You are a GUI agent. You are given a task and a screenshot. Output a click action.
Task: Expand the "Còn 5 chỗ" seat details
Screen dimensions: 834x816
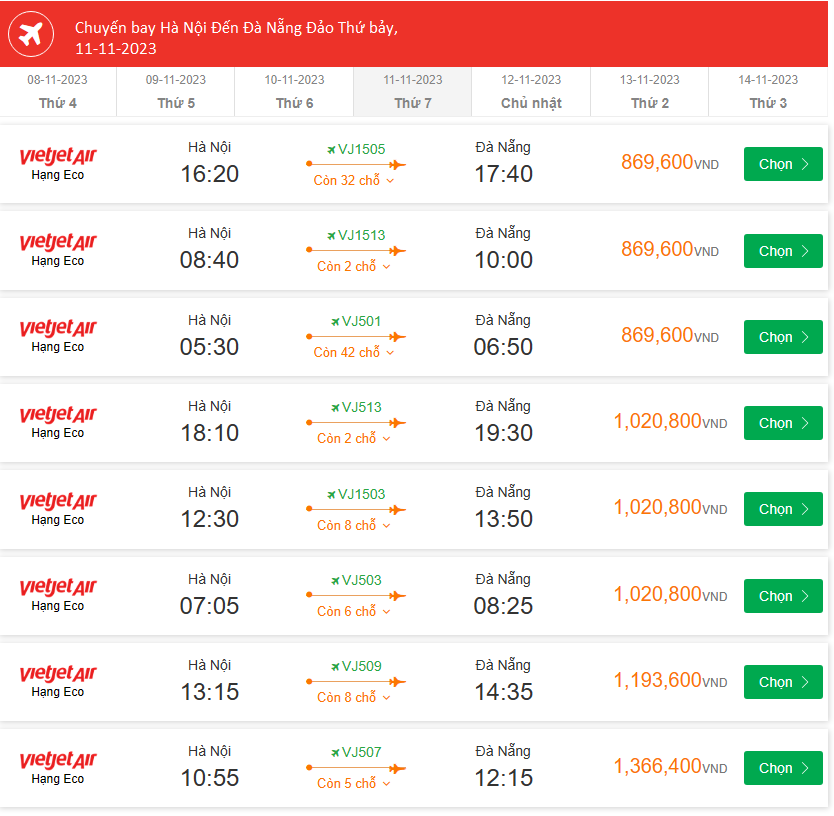point(354,784)
